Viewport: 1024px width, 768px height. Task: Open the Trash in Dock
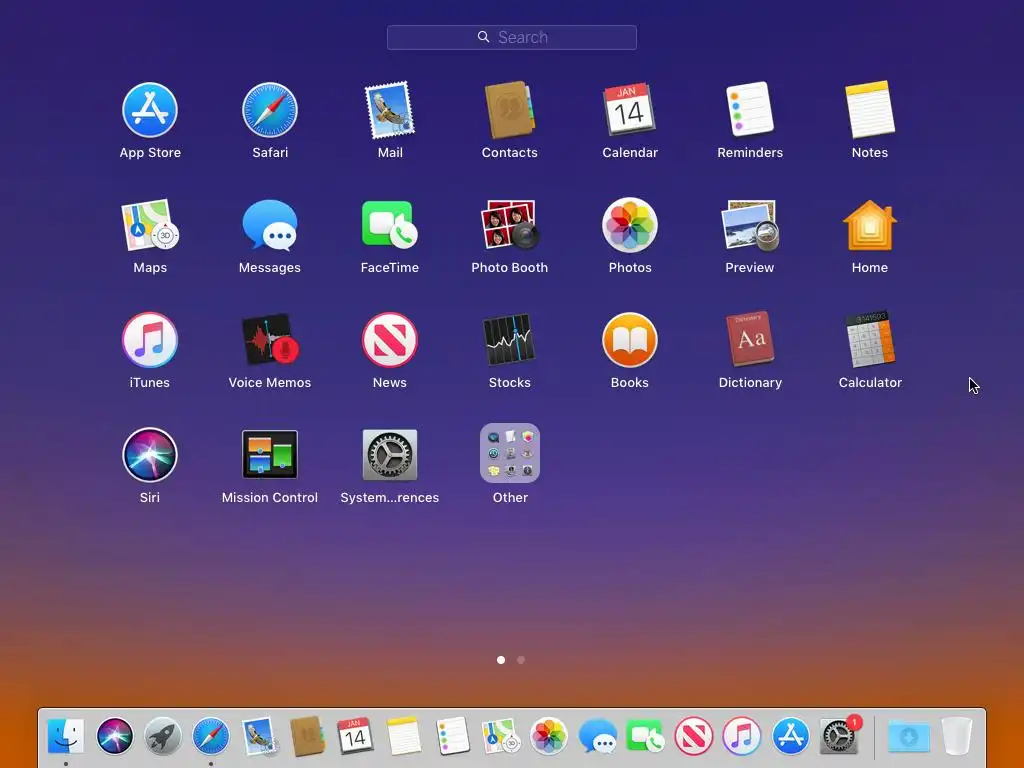pyautogui.click(x=957, y=736)
